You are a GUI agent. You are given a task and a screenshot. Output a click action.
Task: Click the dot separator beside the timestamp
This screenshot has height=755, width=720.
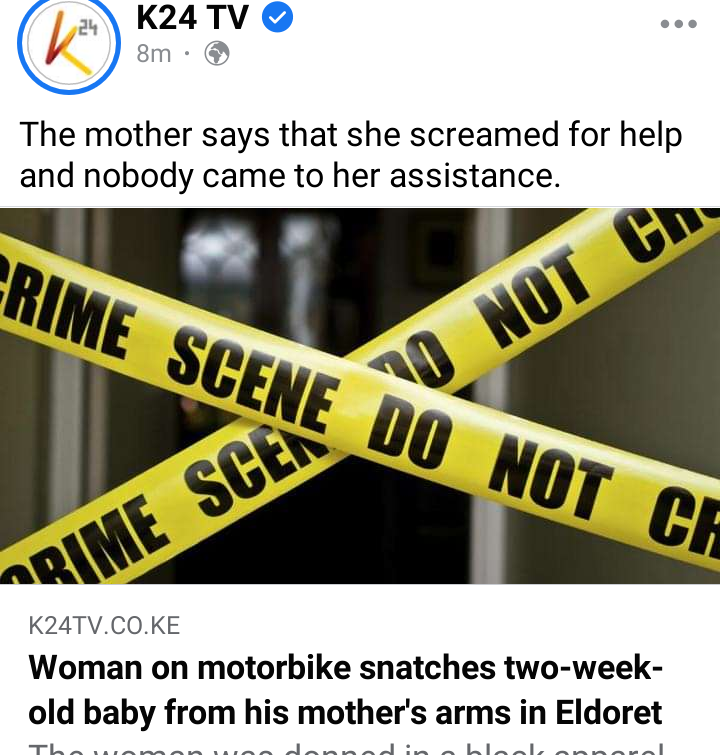click(187, 52)
